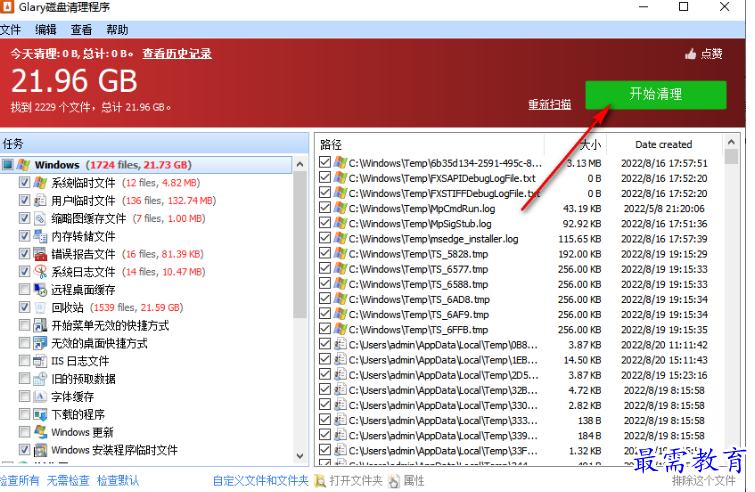Image resolution: width=755 pixels, height=492 pixels.
Task: Click file icon of Temp\0B8... row
Action: coord(340,344)
